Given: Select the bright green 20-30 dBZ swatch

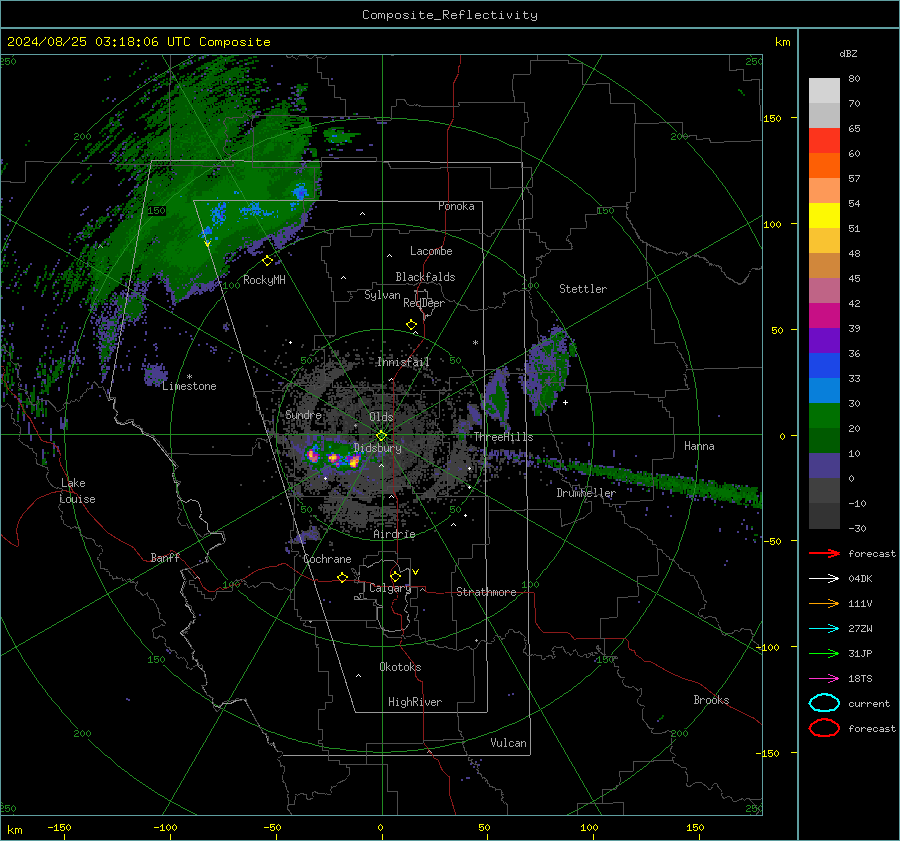Looking at the screenshot, I should [x=824, y=416].
